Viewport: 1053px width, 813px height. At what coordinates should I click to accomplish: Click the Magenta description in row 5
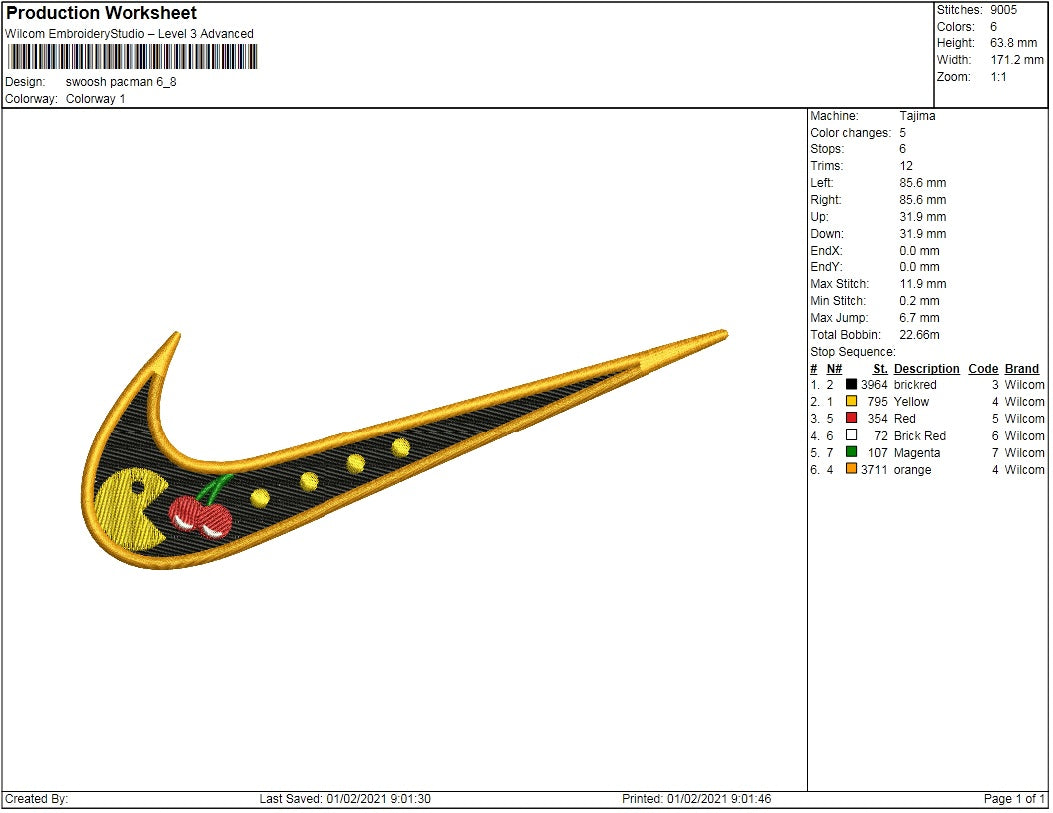(x=919, y=454)
